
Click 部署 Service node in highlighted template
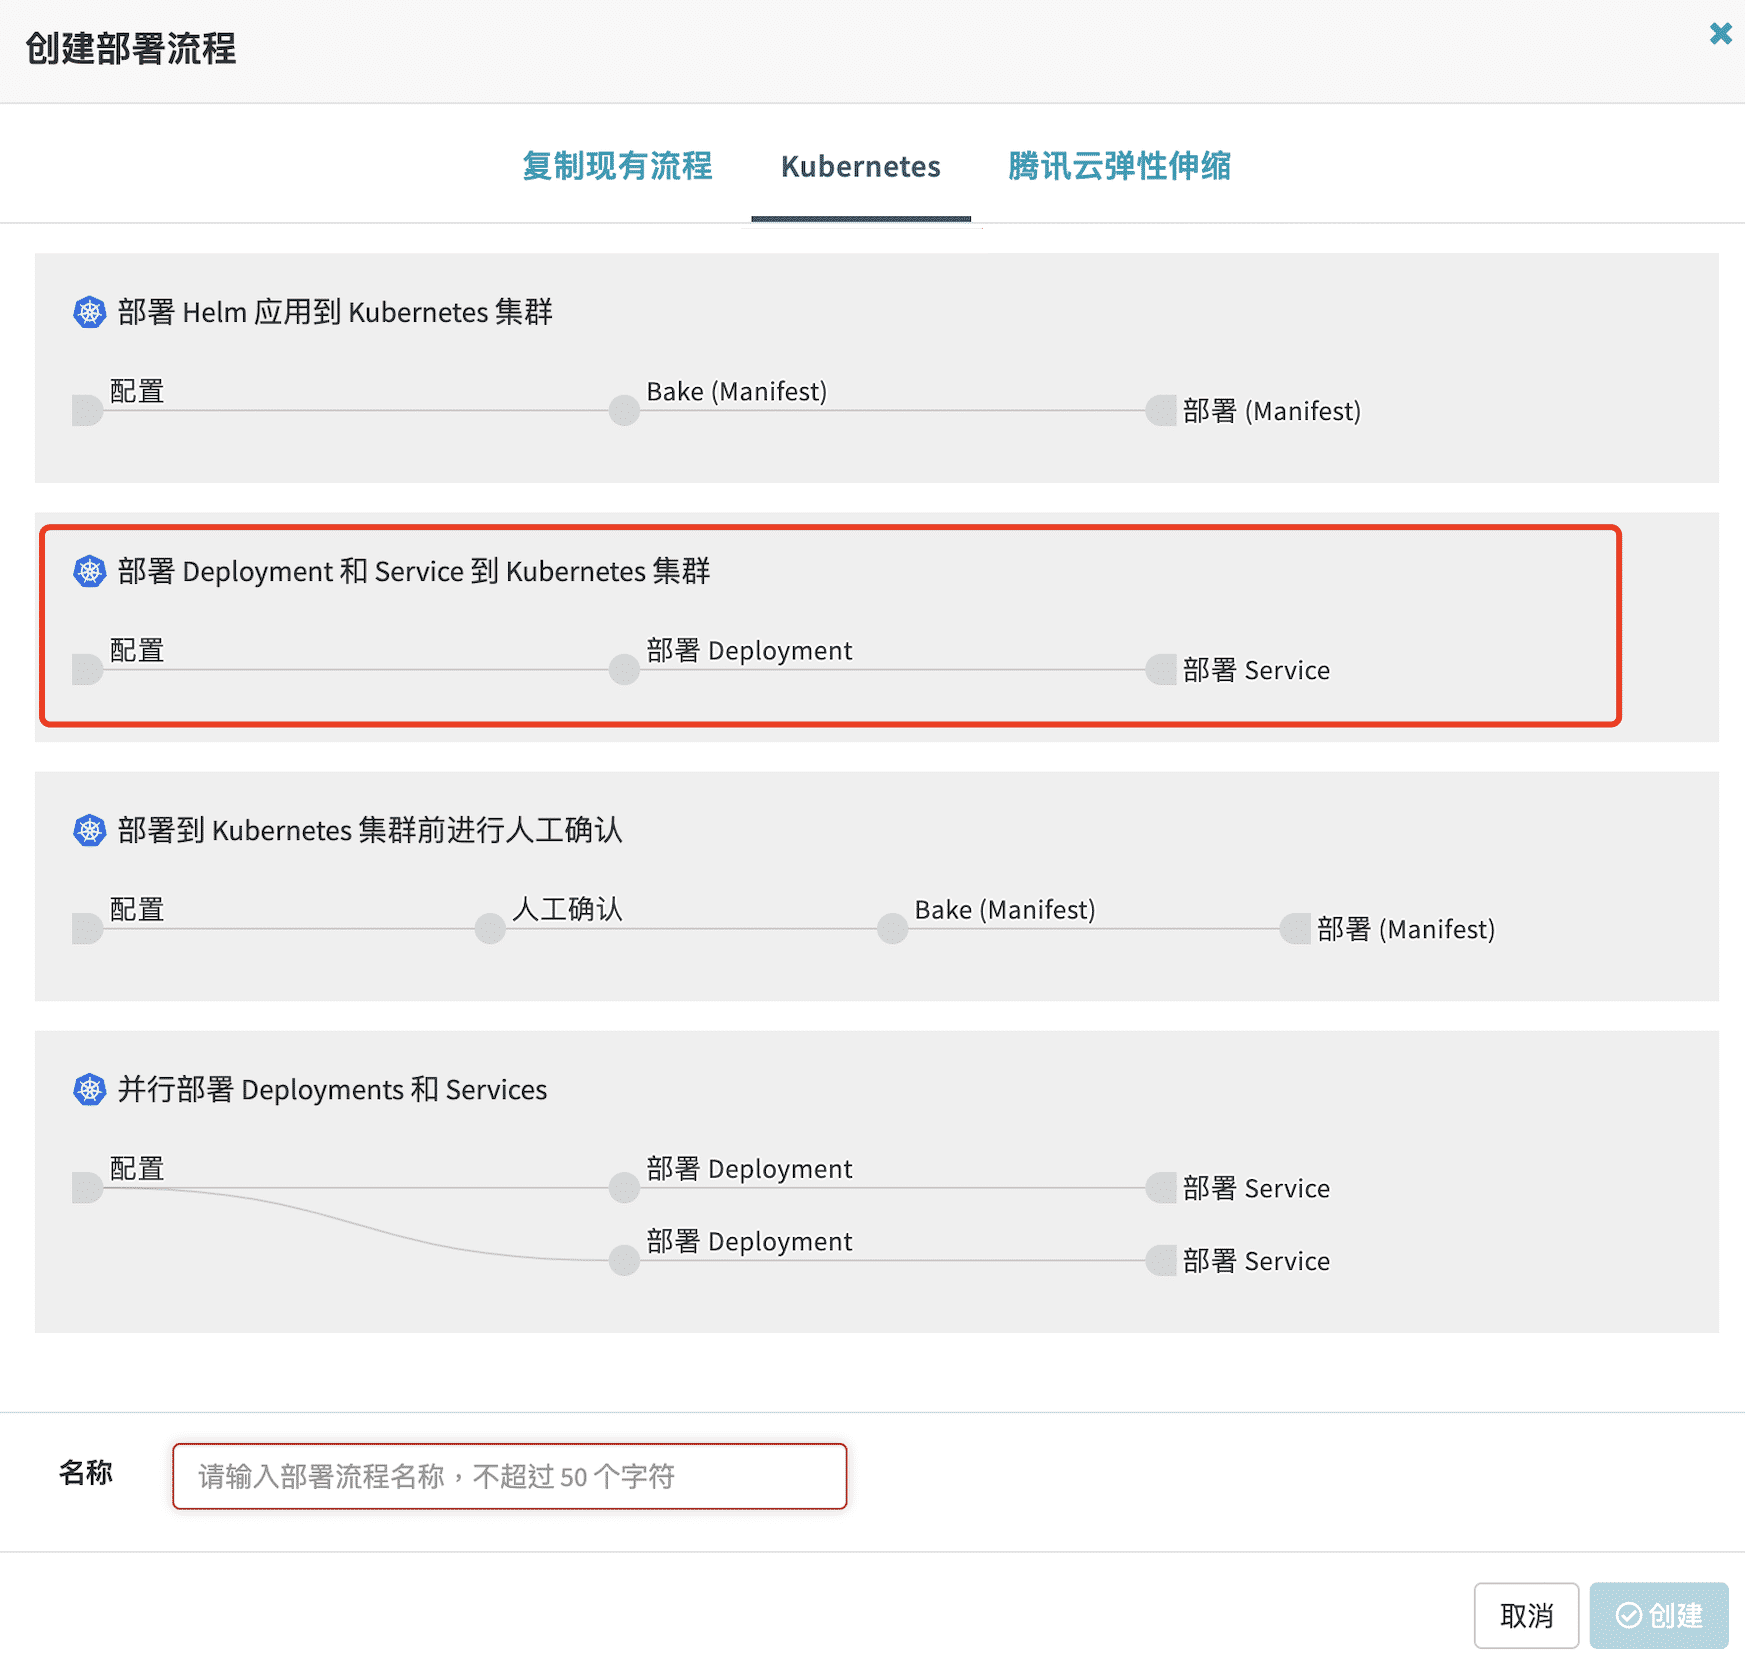click(x=1160, y=669)
